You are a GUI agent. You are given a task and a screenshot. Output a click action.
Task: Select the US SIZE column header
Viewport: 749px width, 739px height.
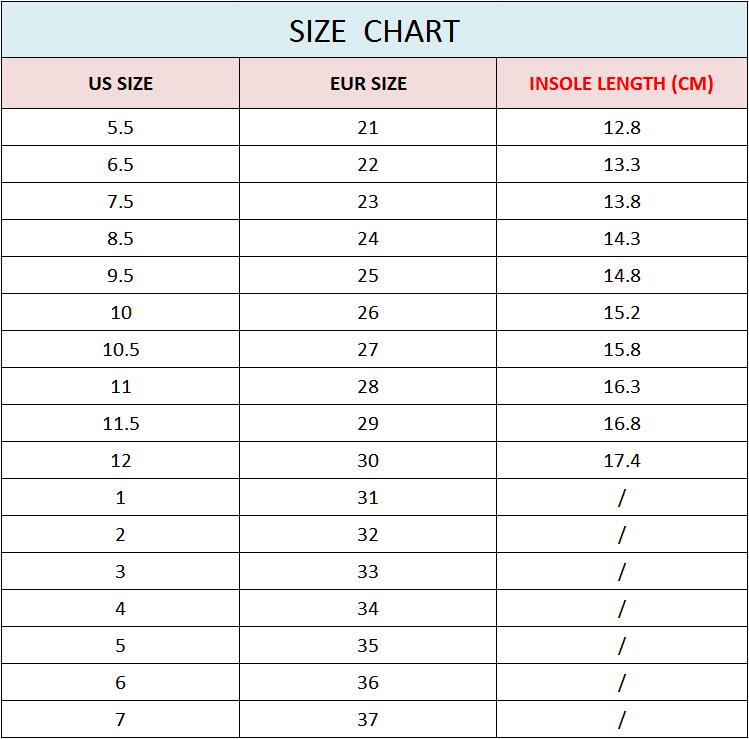[x=120, y=84]
